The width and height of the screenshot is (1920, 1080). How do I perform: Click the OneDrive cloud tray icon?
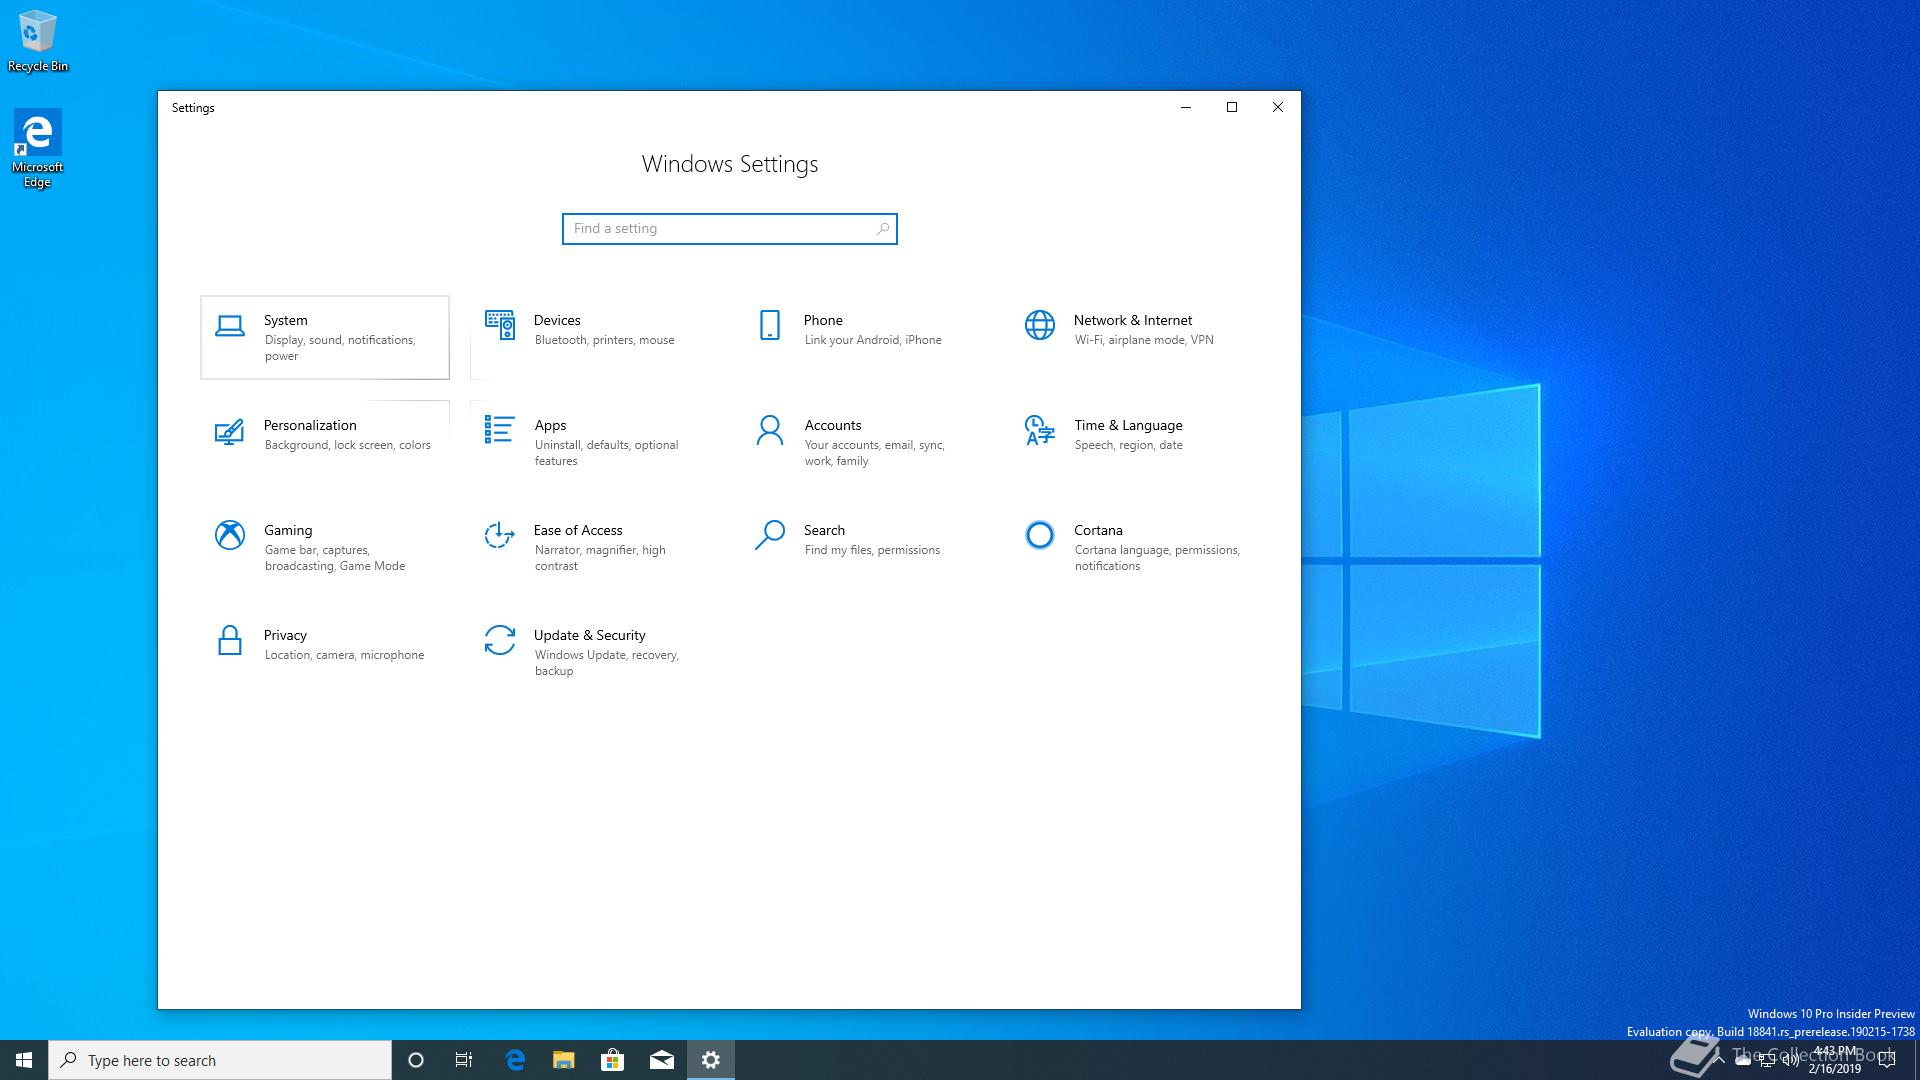tap(1743, 1061)
